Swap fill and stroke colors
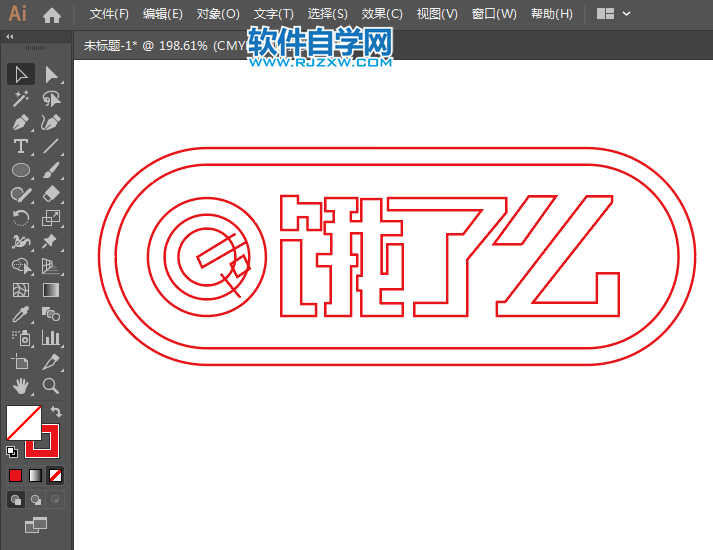The width and height of the screenshot is (713, 550). pyautogui.click(x=56, y=412)
